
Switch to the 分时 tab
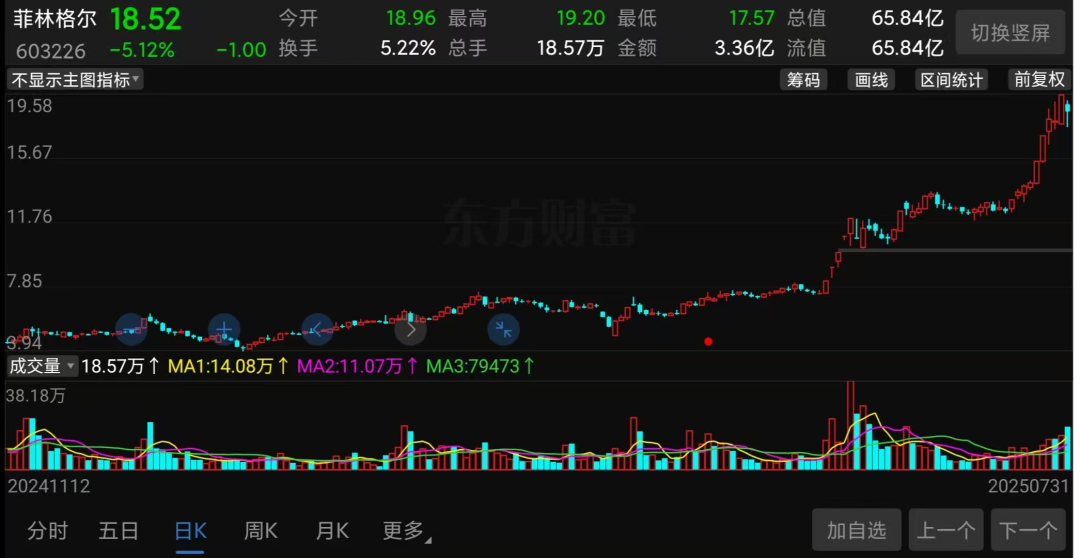(48, 530)
